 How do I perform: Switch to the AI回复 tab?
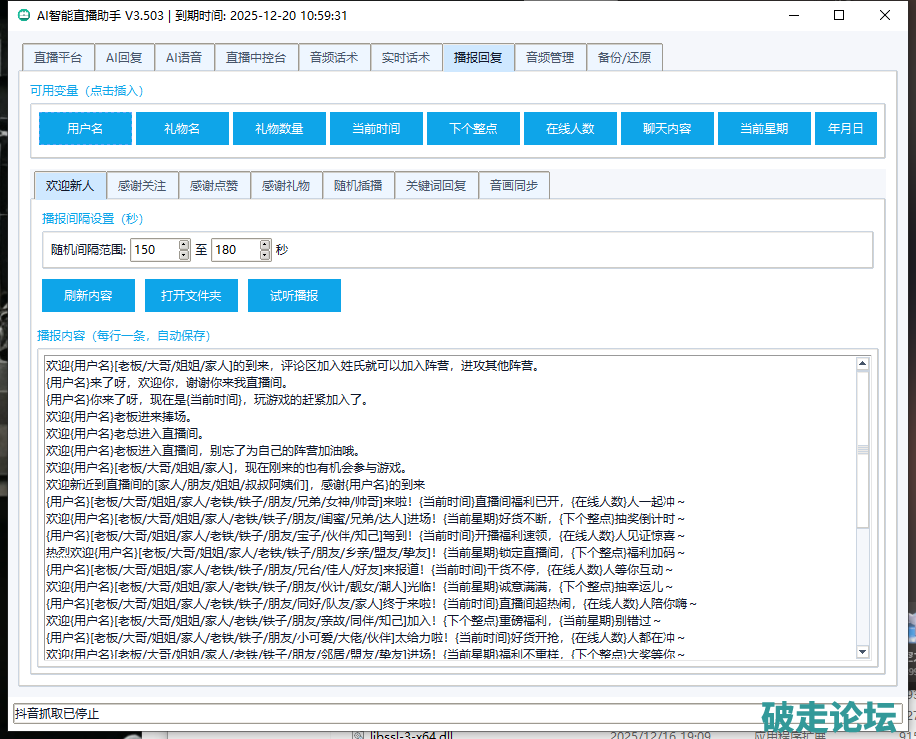(x=125, y=58)
